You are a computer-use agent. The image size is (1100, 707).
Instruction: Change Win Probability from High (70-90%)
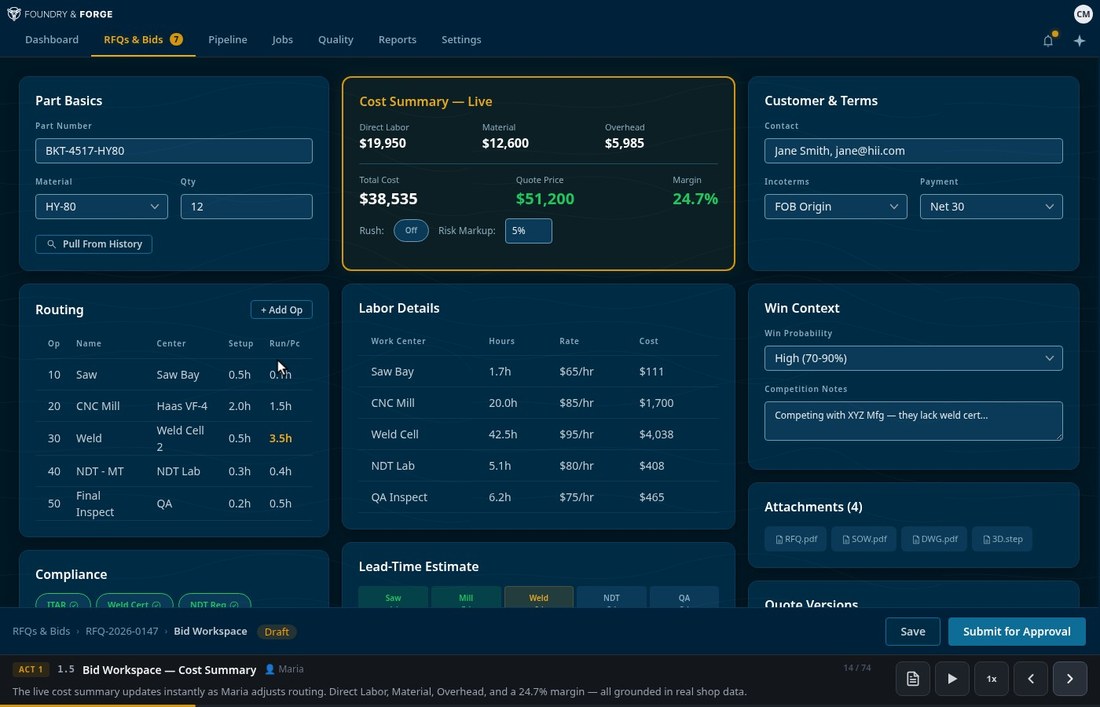pyautogui.click(x=913, y=357)
